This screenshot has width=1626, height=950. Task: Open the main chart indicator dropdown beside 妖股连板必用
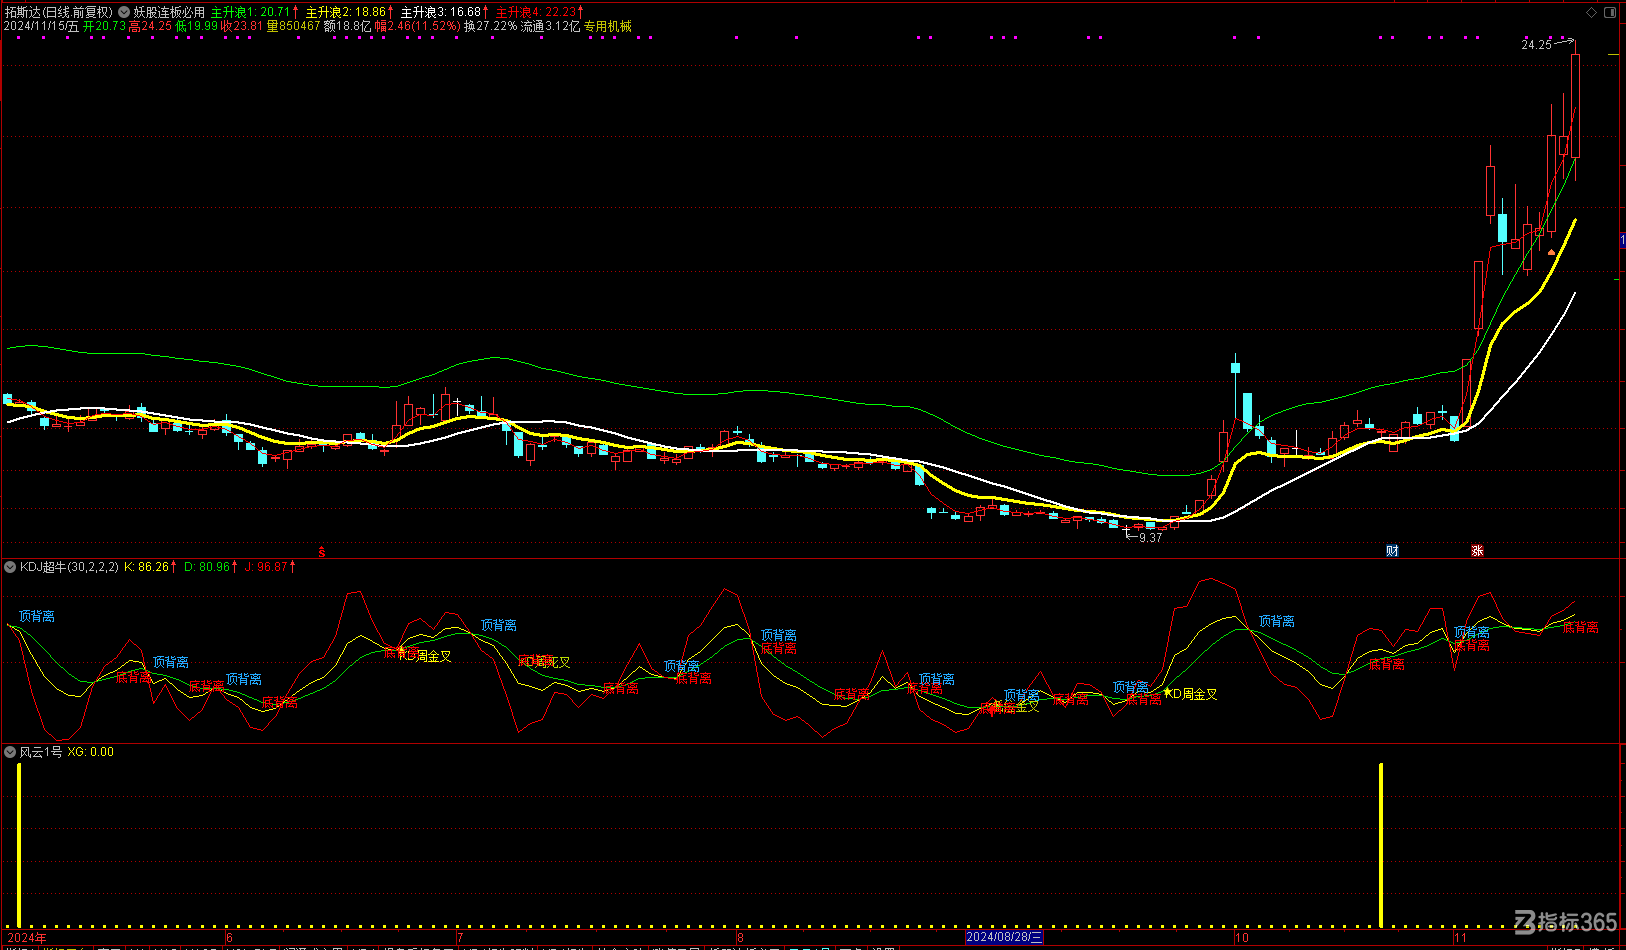124,12
